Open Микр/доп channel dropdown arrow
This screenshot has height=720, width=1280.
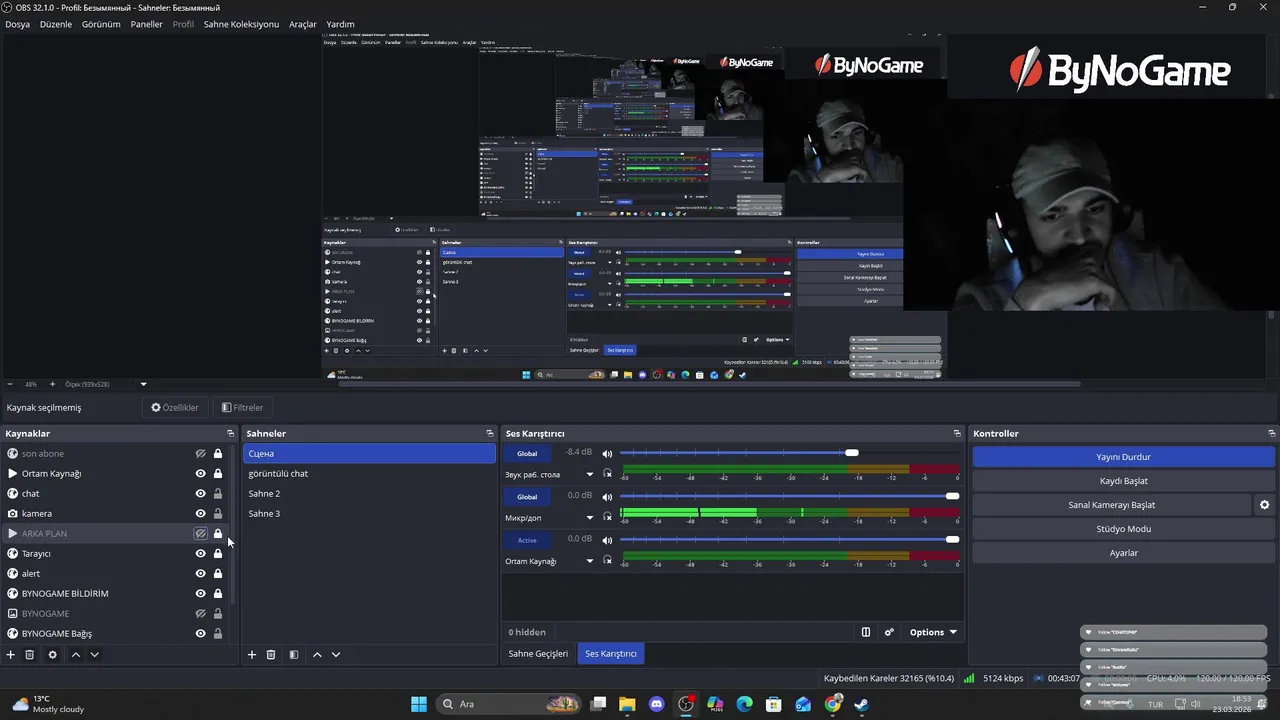point(589,517)
